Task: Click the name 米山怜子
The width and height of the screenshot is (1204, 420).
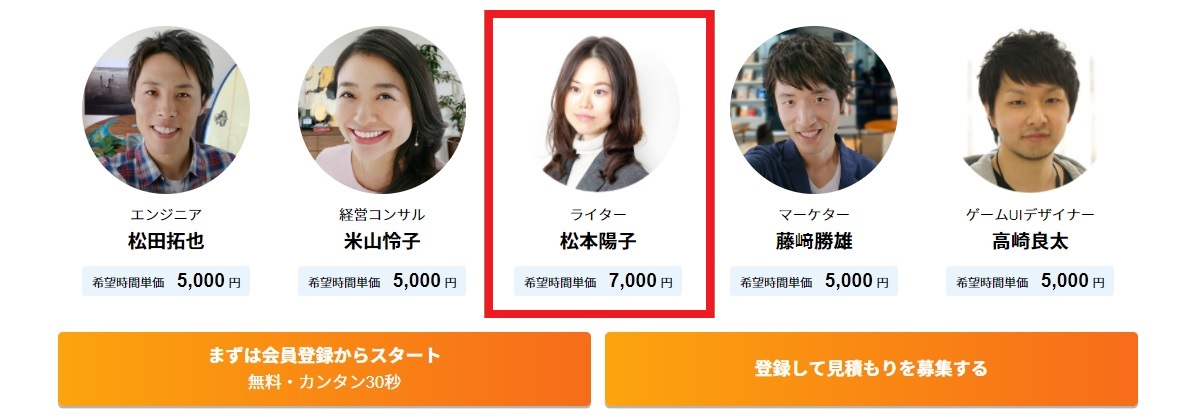Action: coord(382,242)
